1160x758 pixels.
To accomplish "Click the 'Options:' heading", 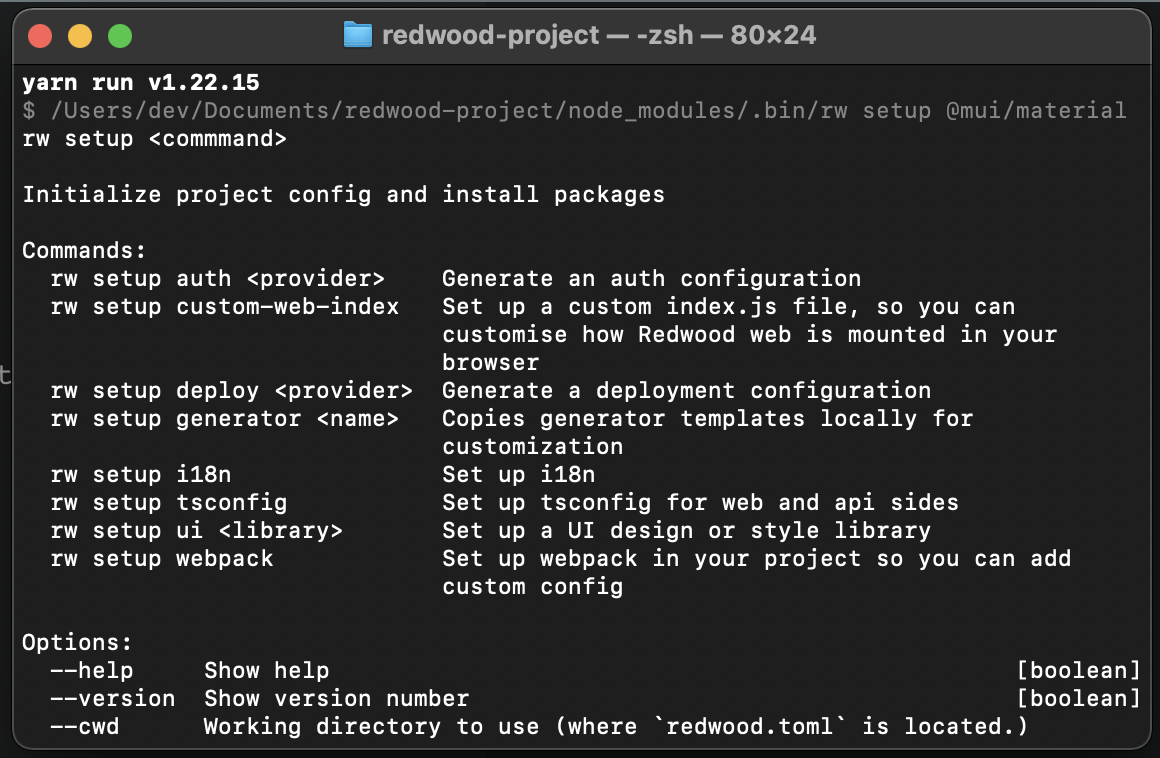I will click(77, 643).
